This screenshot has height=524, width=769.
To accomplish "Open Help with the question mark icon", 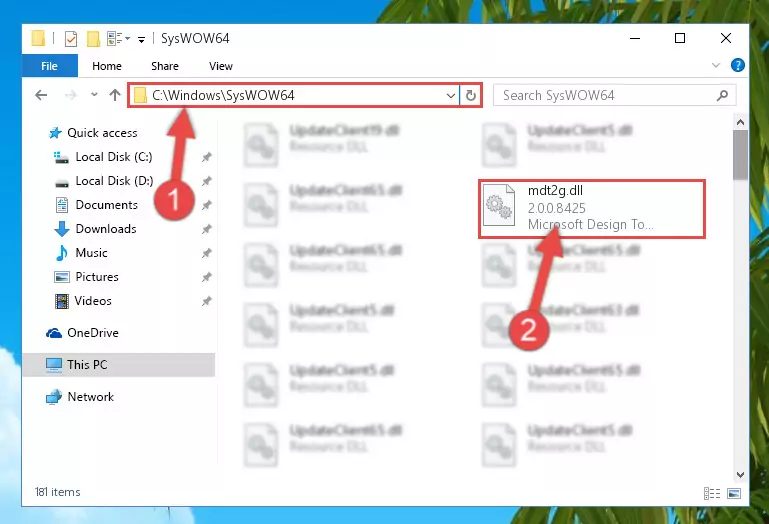I will pos(737,65).
